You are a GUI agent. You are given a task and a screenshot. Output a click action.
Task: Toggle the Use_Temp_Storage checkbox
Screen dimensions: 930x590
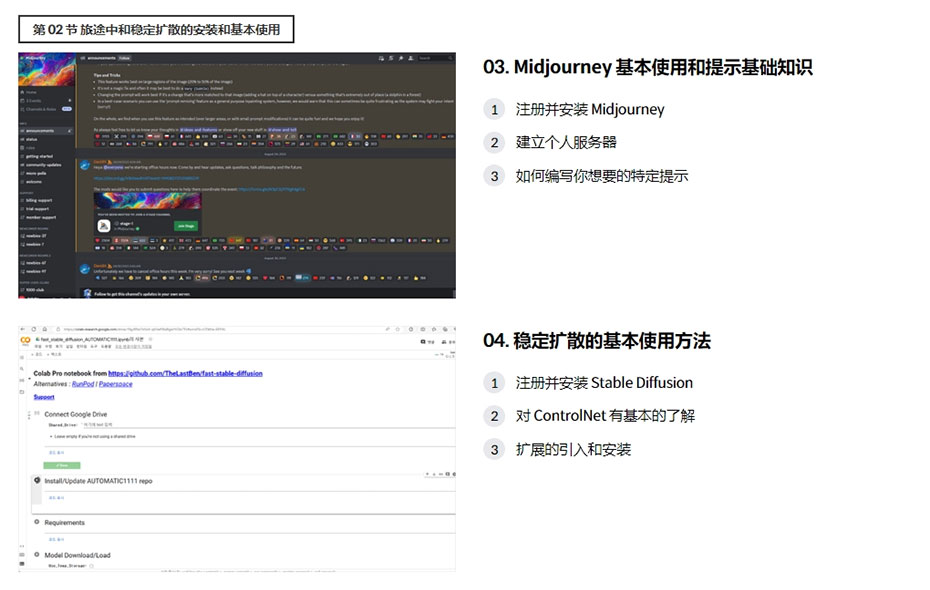[x=91, y=566]
